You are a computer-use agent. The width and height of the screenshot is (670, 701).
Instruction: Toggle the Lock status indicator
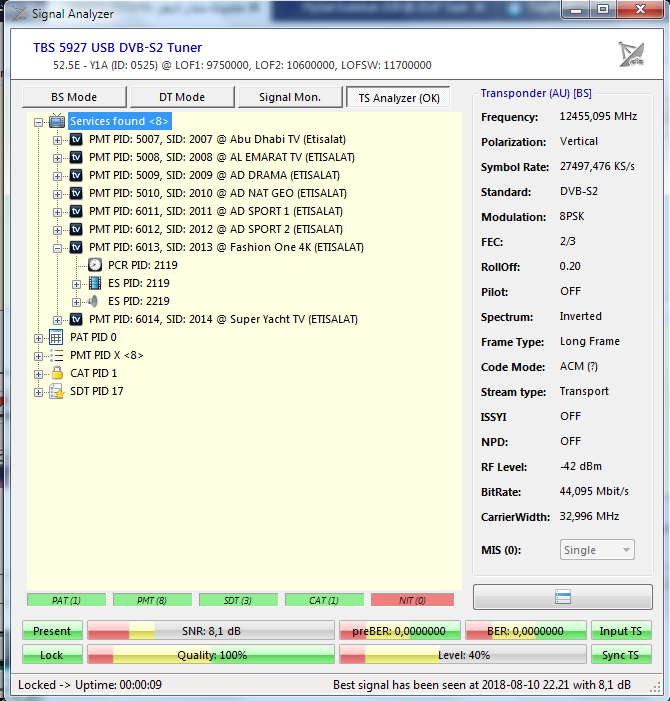pos(52,655)
